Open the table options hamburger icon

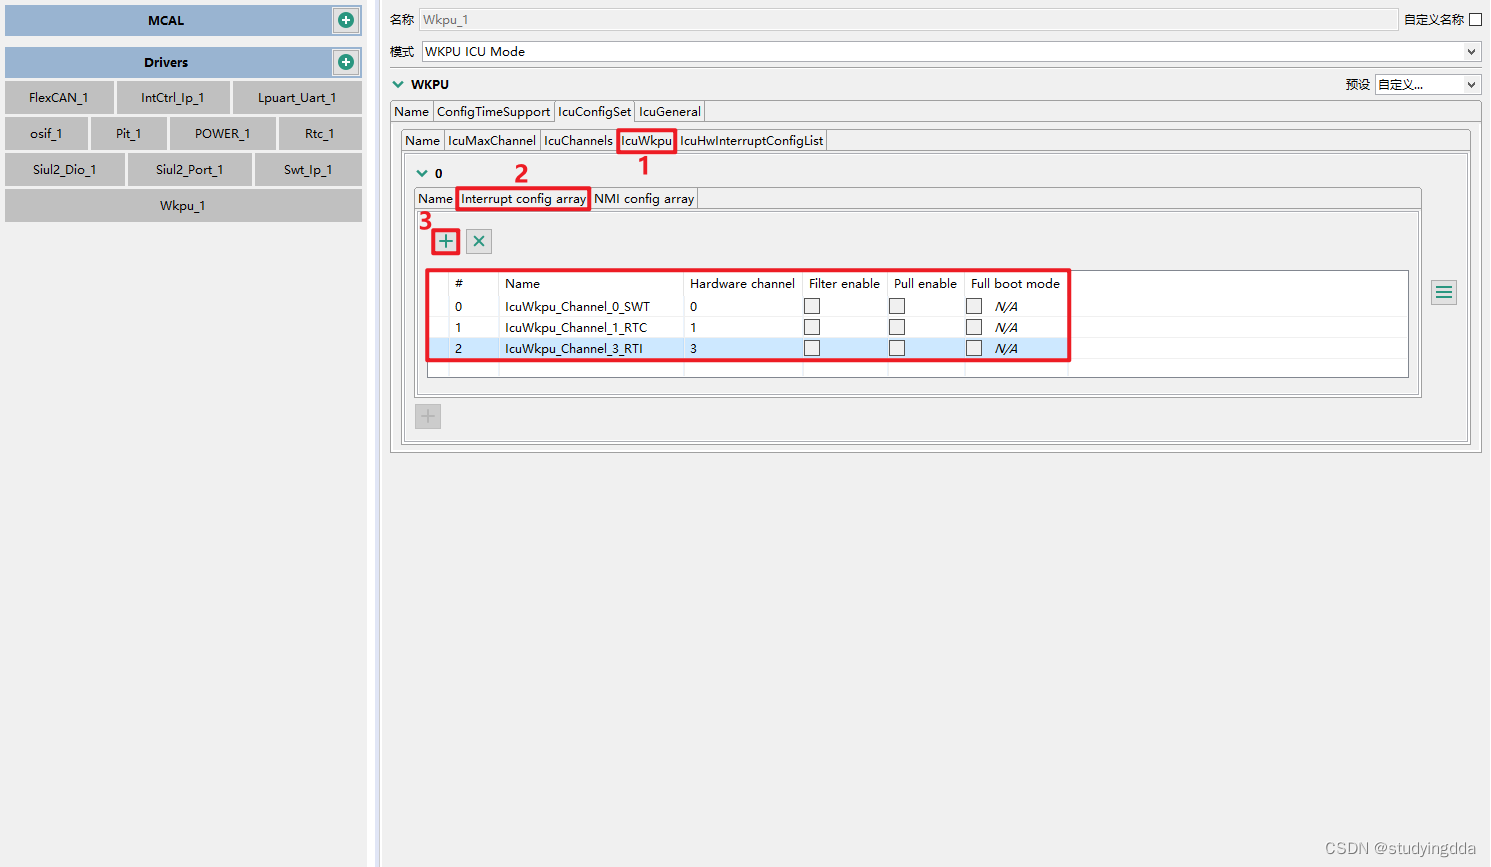coord(1444,292)
